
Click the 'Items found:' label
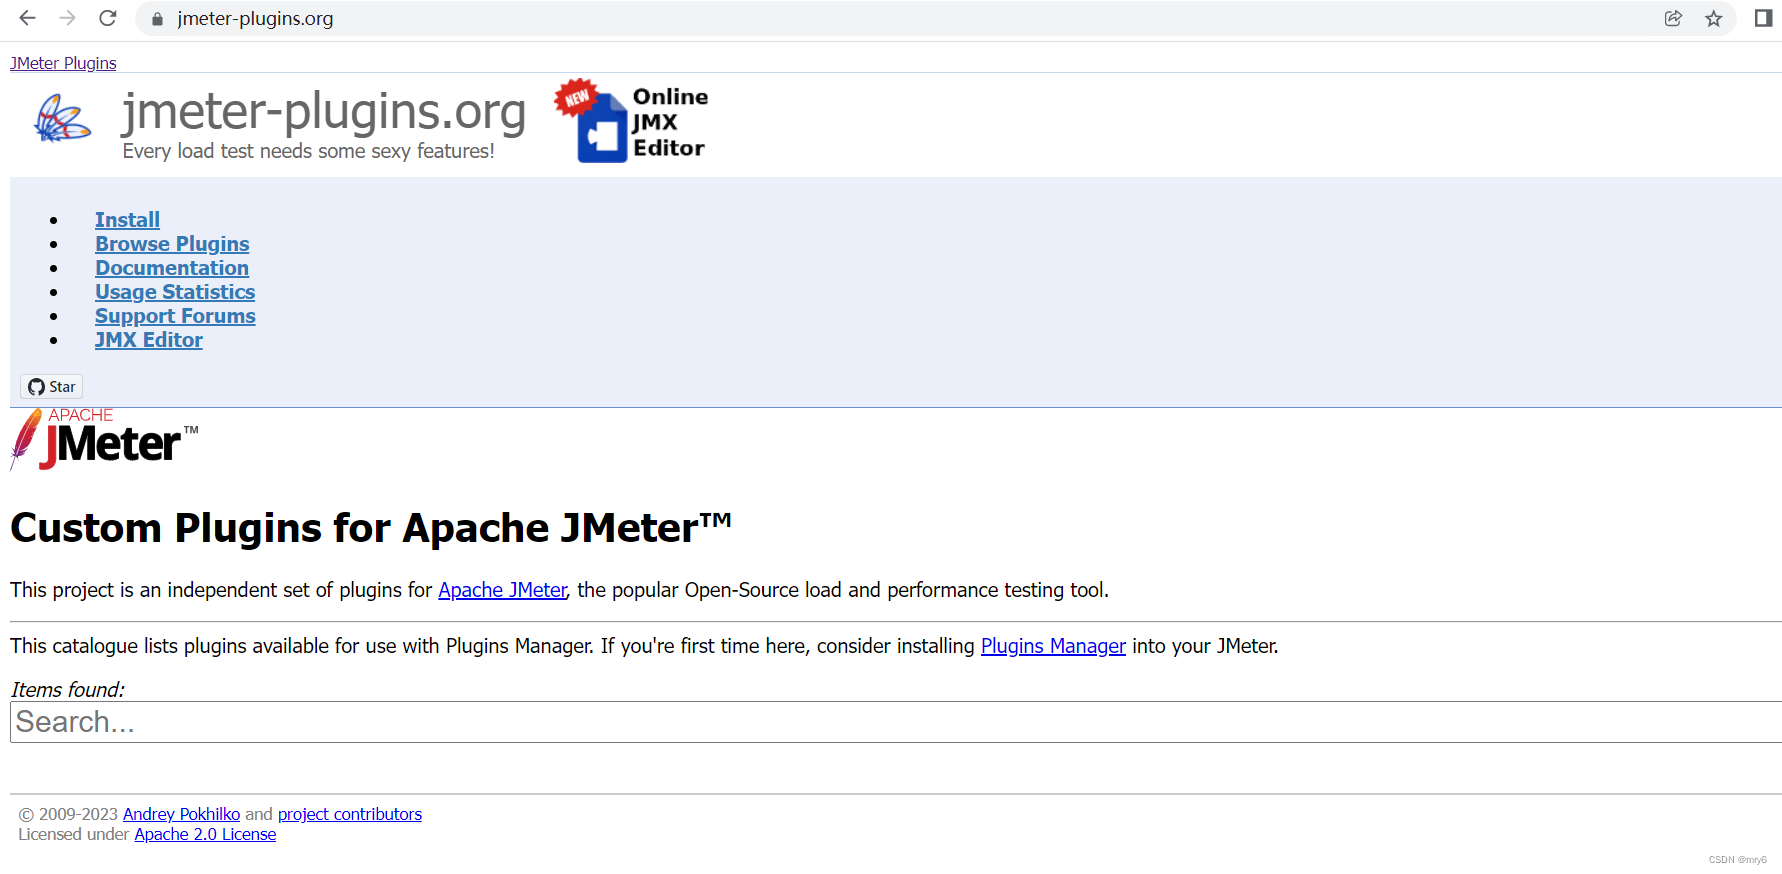(67, 690)
